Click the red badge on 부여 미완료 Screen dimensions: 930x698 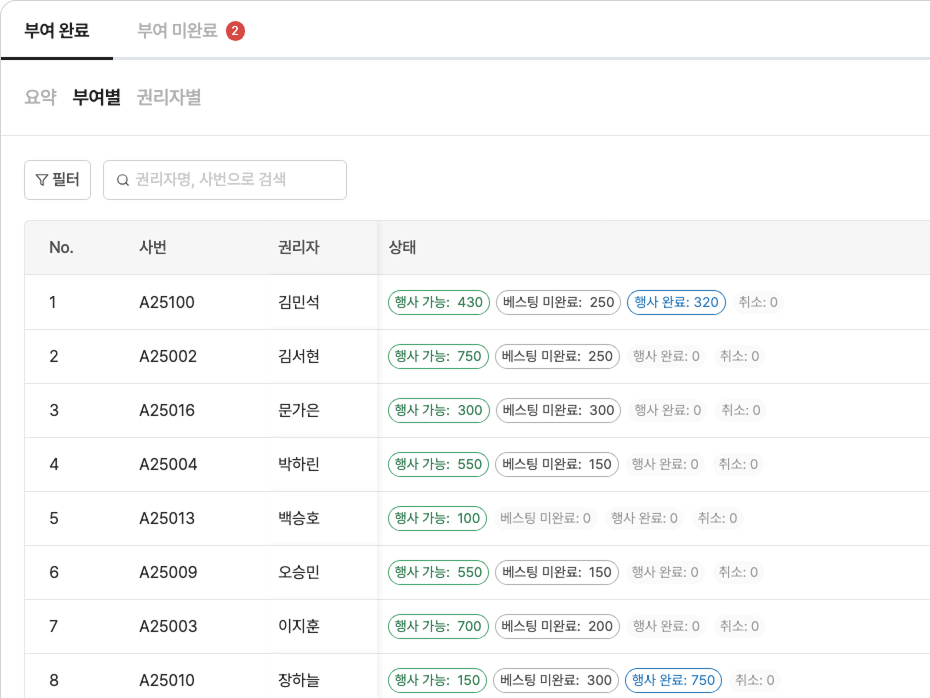pos(235,31)
